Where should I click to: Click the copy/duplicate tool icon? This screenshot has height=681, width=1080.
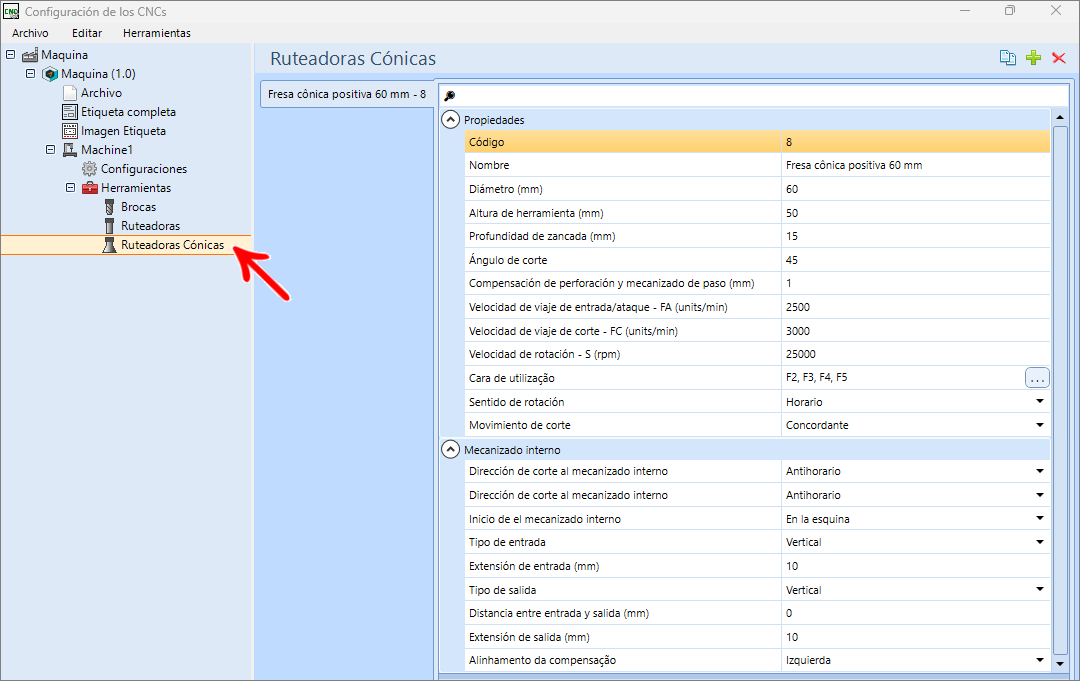click(1007, 58)
